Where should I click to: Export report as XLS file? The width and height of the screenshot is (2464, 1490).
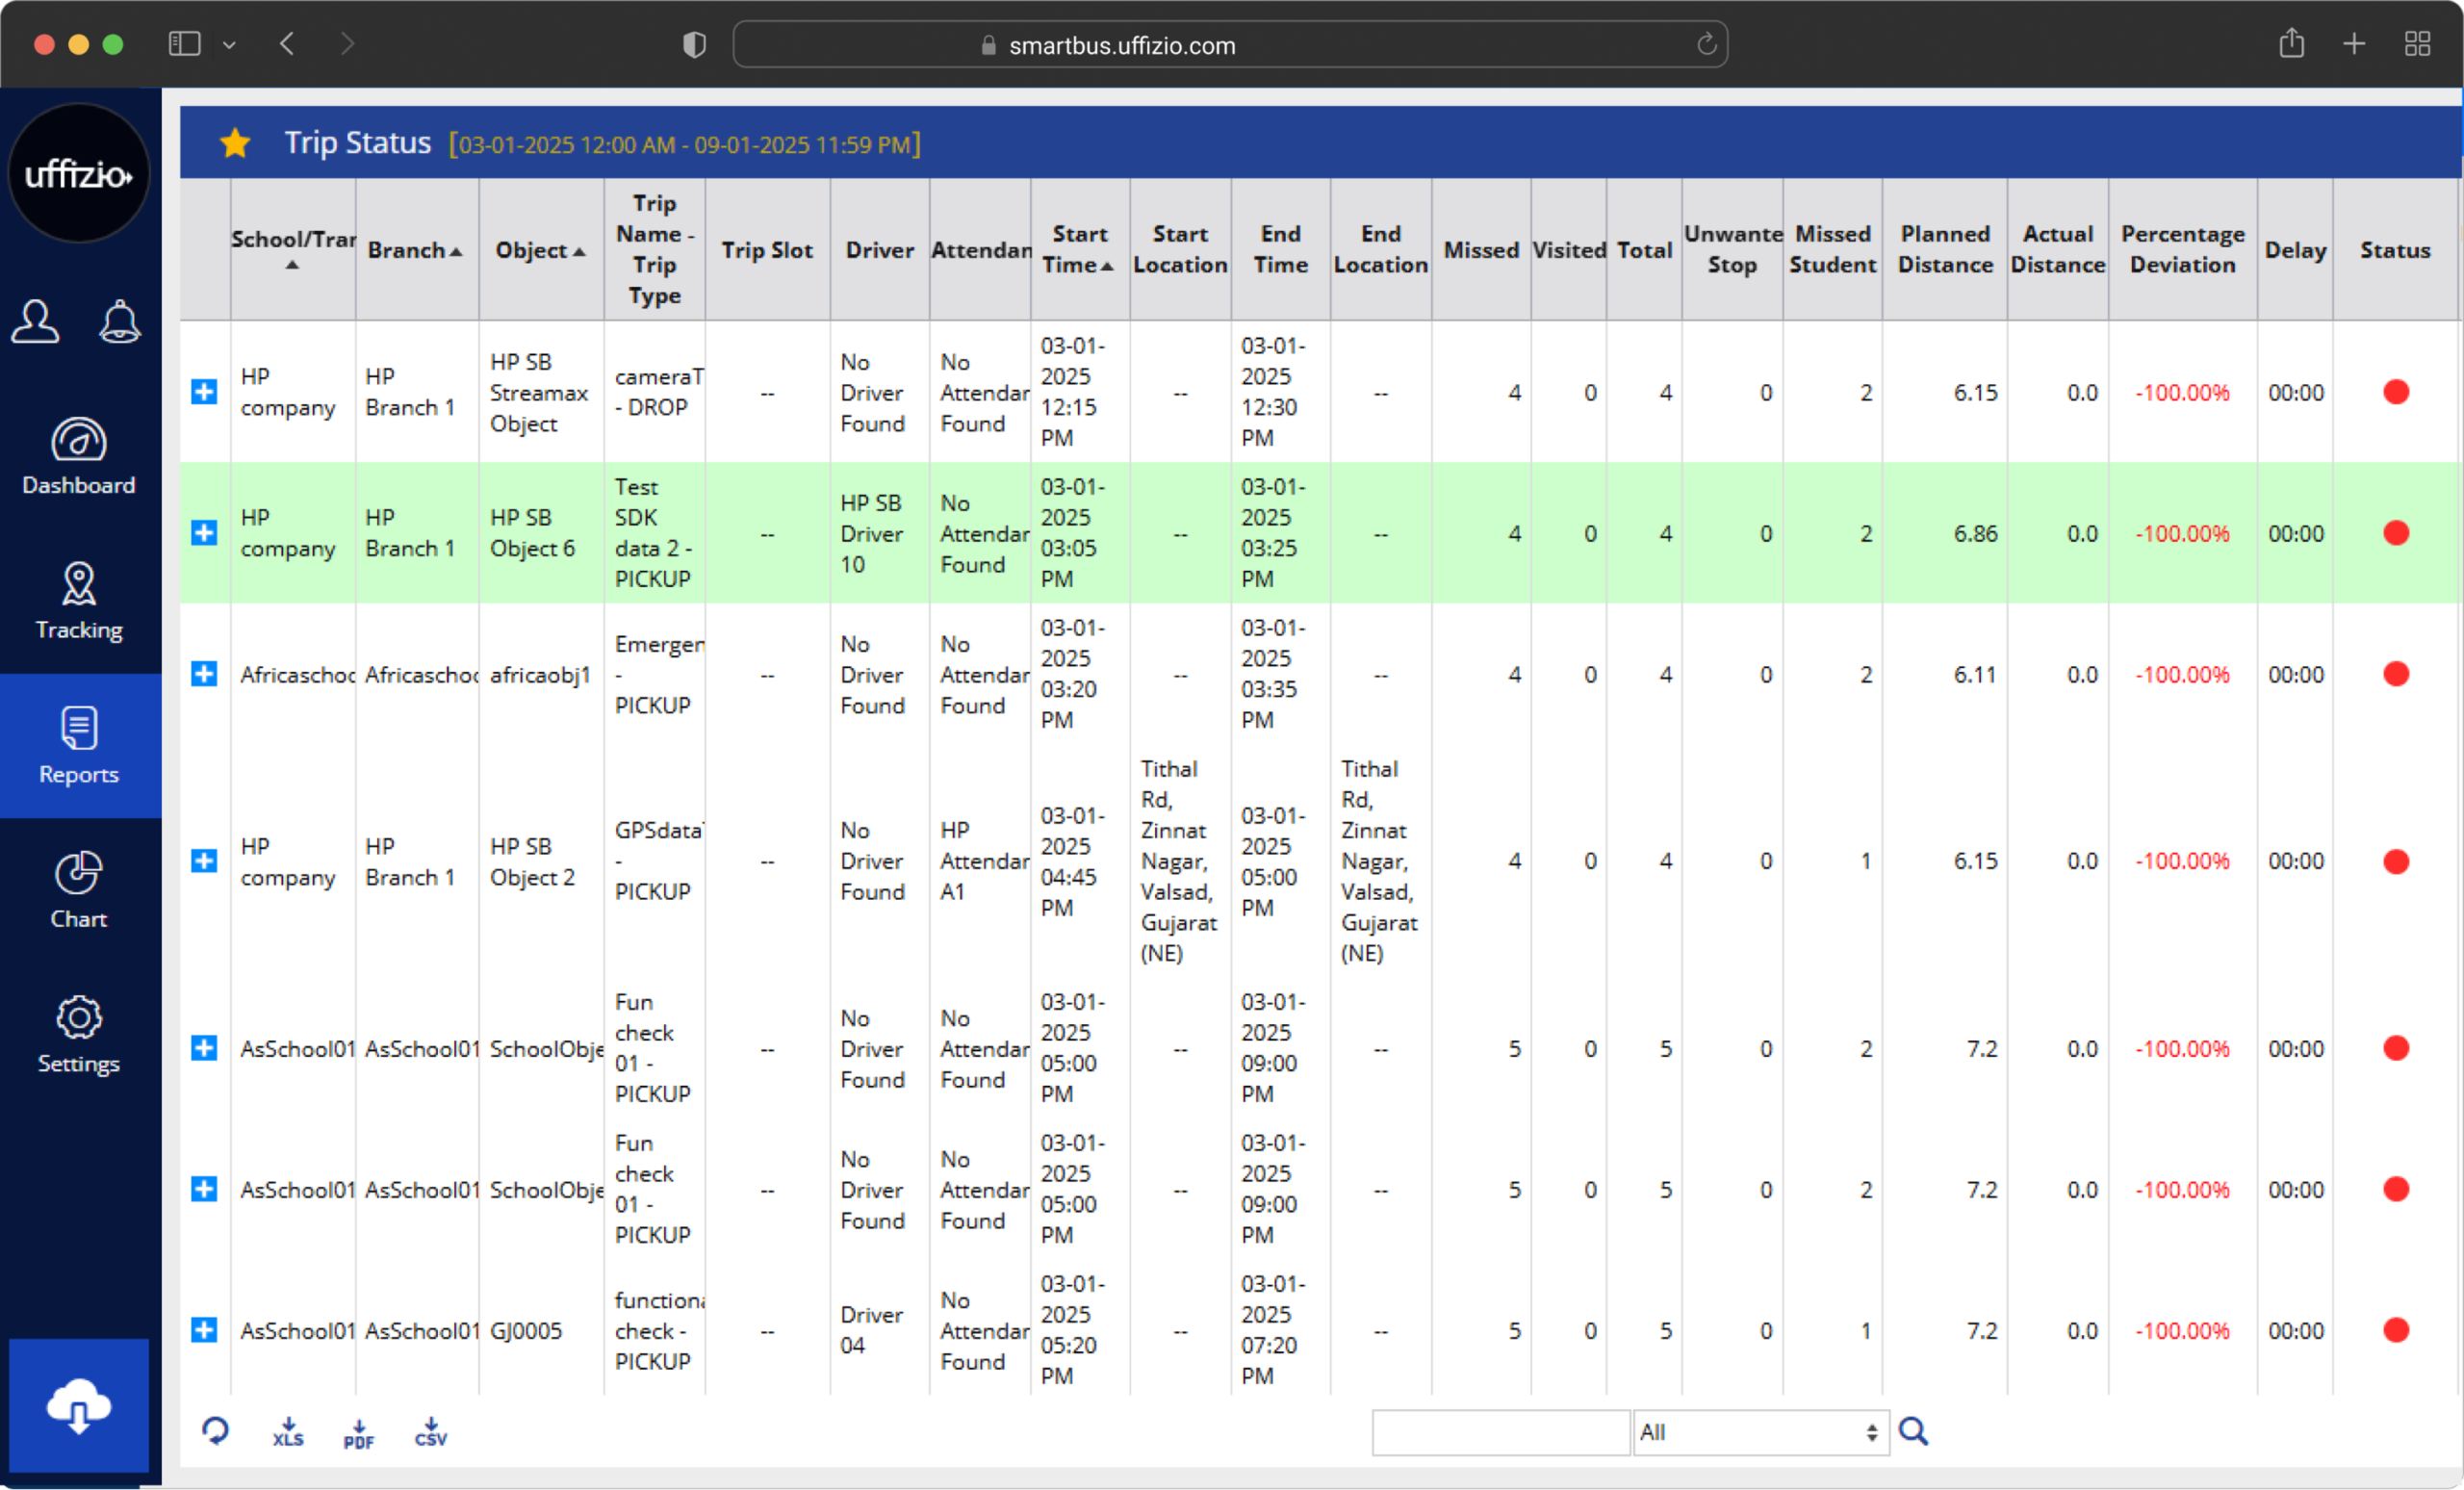288,1432
